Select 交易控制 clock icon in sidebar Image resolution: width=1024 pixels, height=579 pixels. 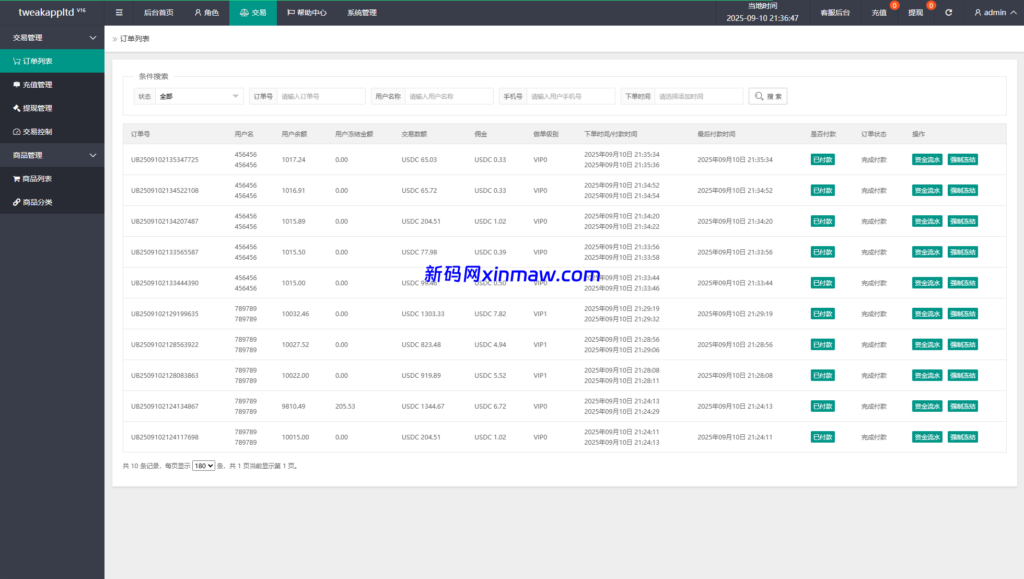(x=18, y=131)
